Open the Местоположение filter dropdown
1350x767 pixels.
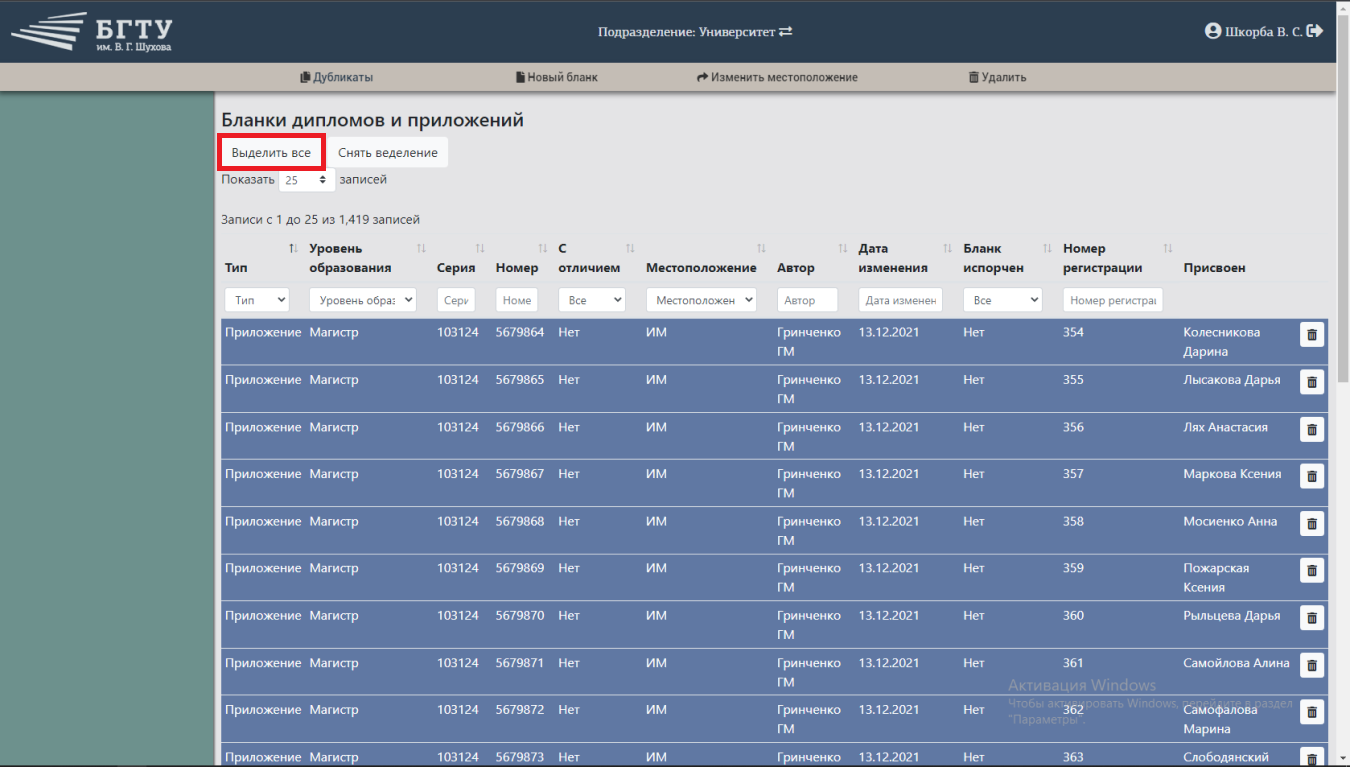coord(701,300)
